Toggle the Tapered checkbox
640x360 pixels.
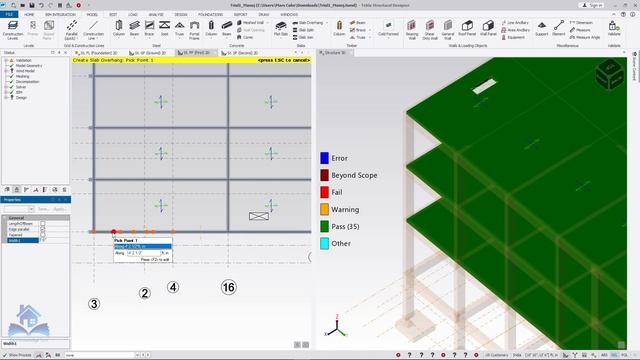point(43,235)
